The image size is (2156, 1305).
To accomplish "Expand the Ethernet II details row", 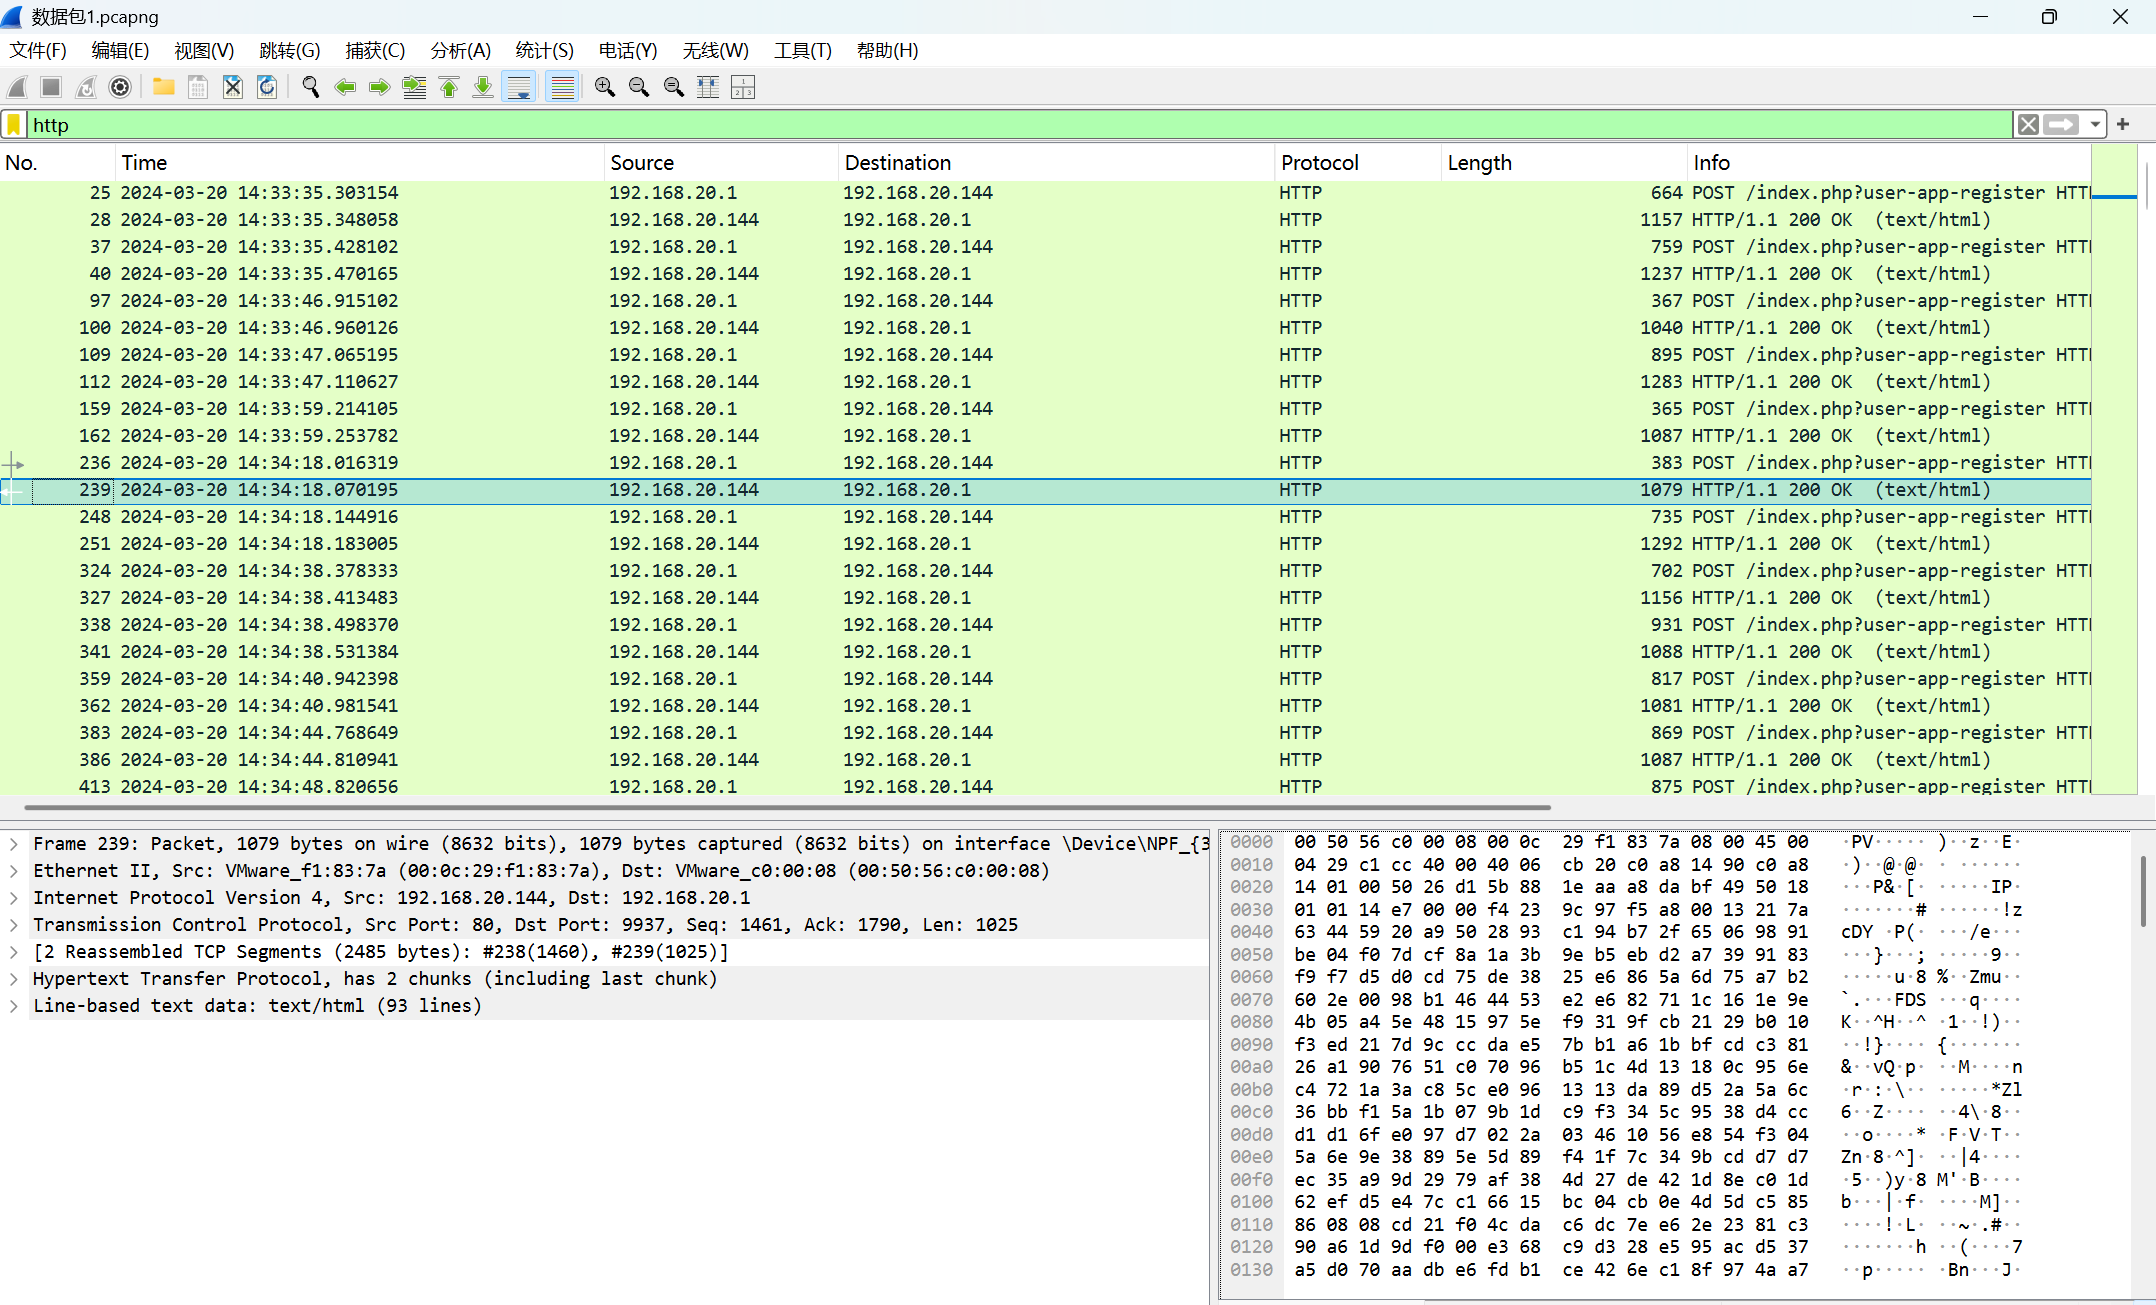I will click(x=14, y=871).
